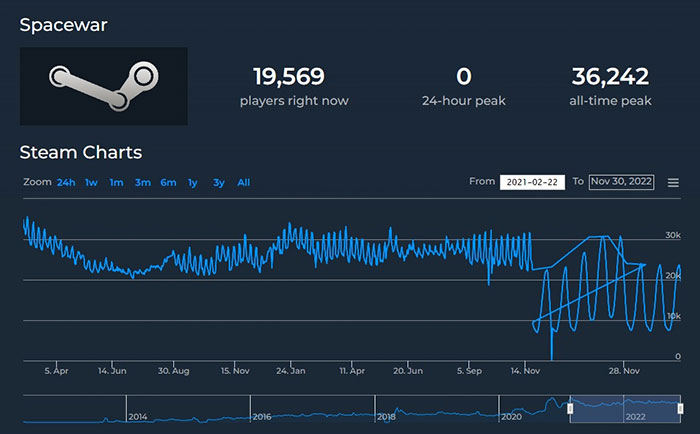Select the 1m zoom option
700x434 pixels.
[116, 182]
